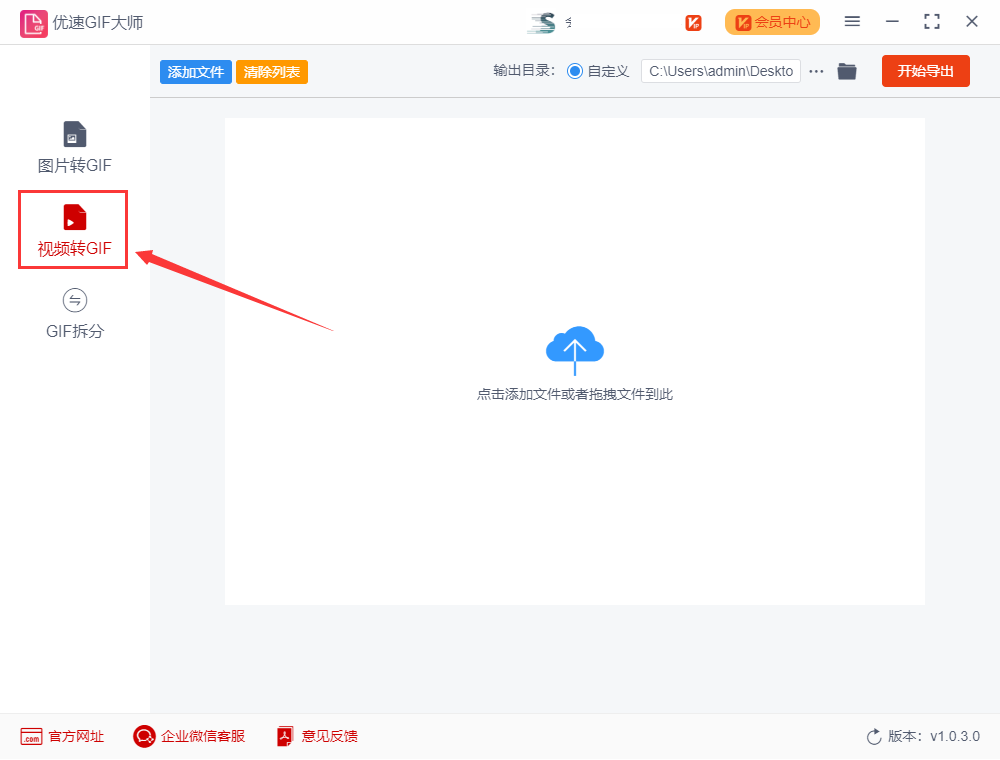The height and width of the screenshot is (760, 1000).
Task: Switch to the 图片转GIF tab
Action: 74,148
